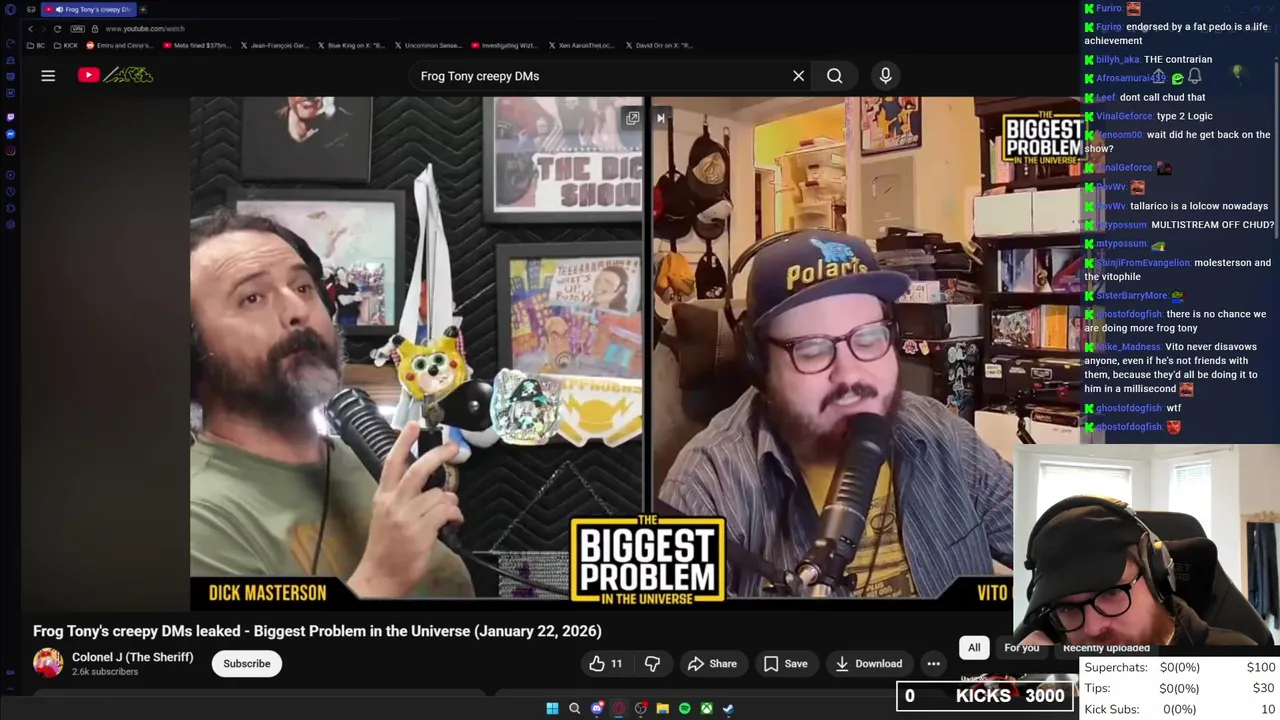The image size is (1280, 720).
Task: Click the Colonel J channel avatar
Action: click(48, 663)
